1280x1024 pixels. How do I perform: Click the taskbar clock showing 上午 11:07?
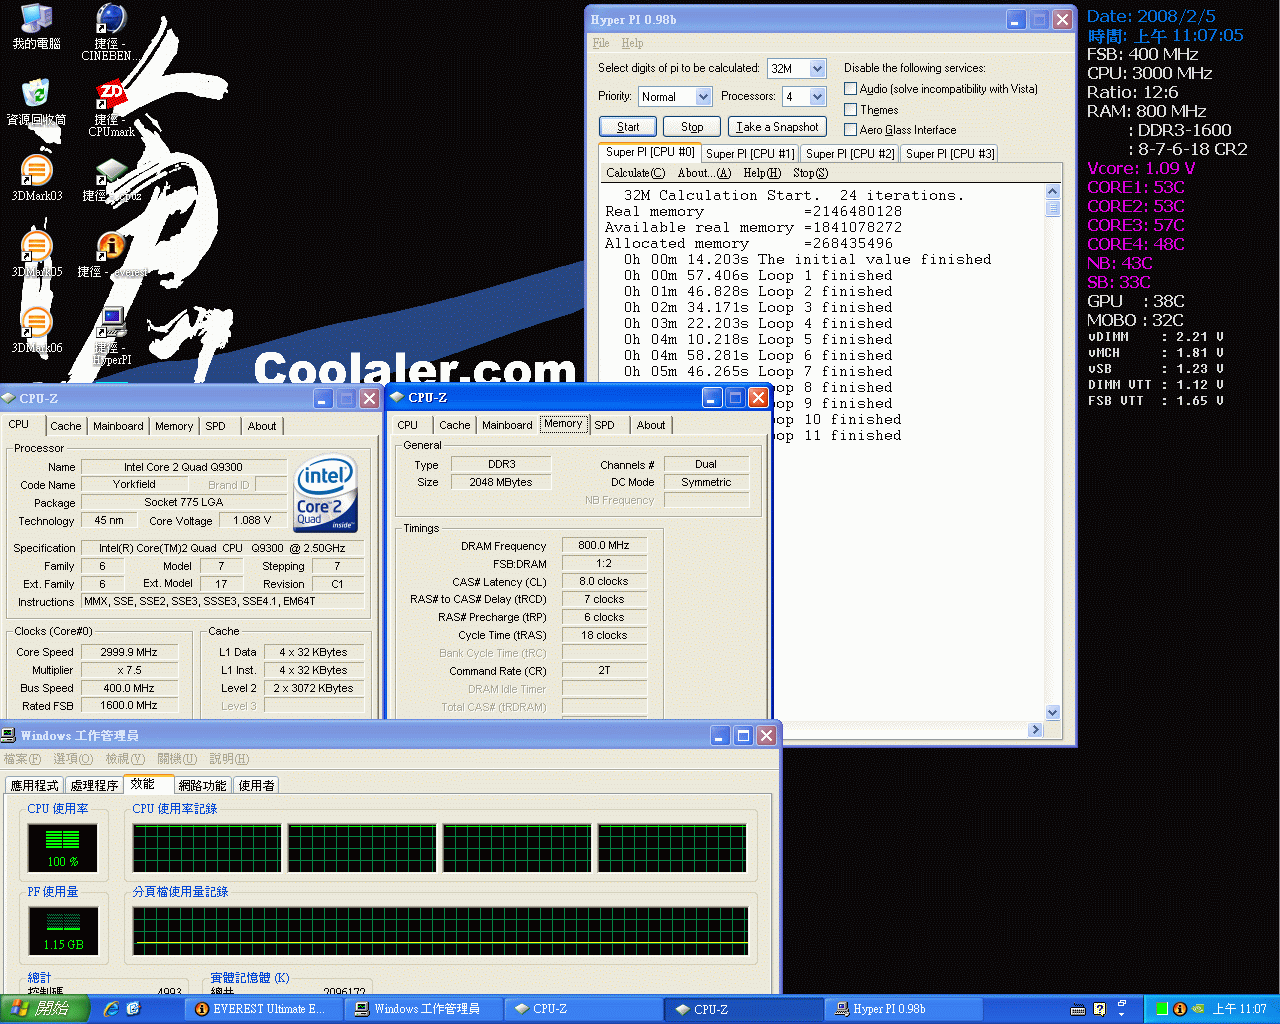pos(1239,1009)
